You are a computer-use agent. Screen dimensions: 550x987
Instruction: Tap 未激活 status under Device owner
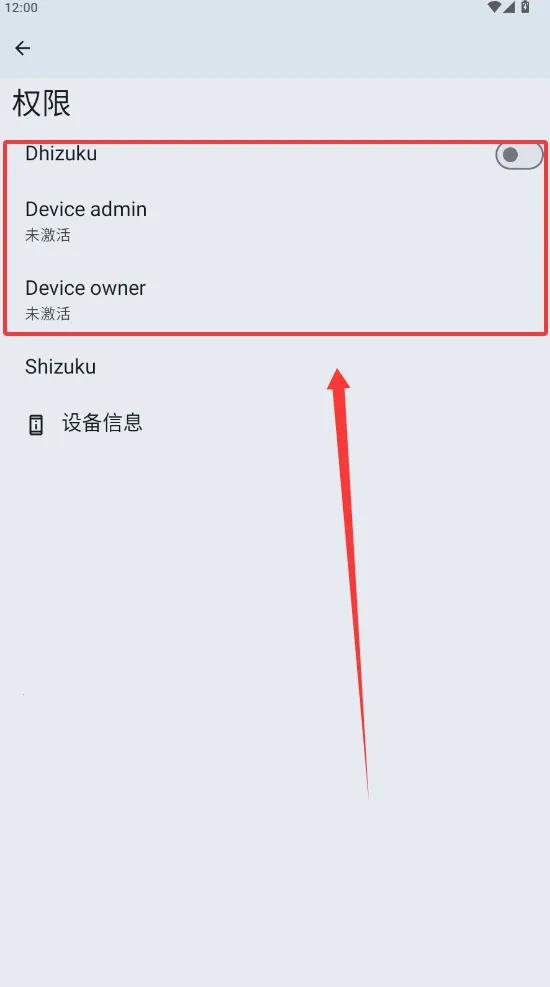tap(48, 313)
